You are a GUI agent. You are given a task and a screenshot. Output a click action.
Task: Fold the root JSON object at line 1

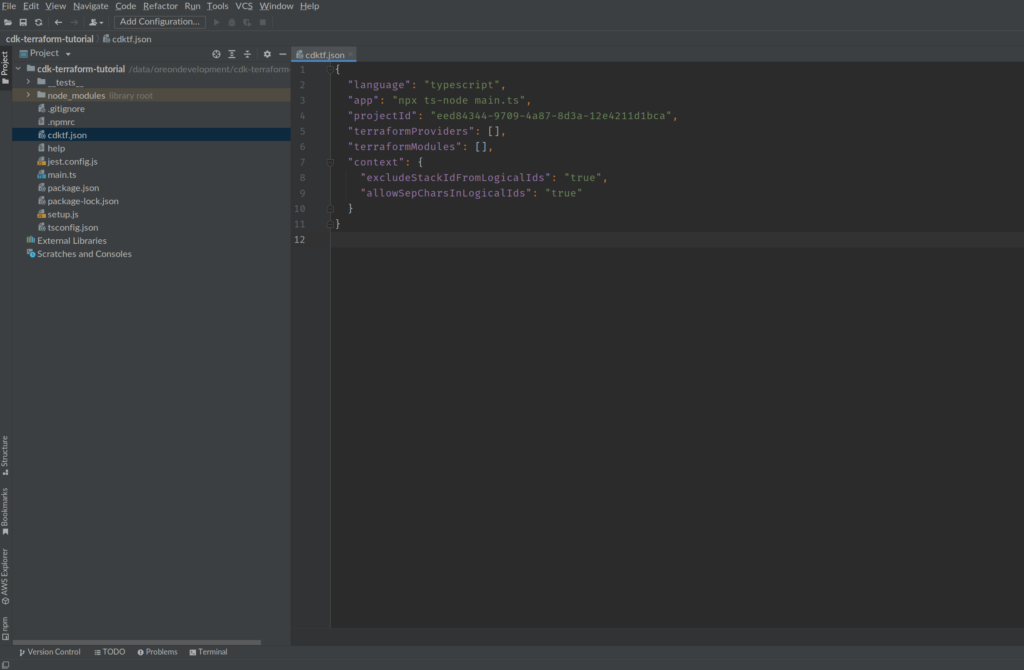[x=330, y=69]
